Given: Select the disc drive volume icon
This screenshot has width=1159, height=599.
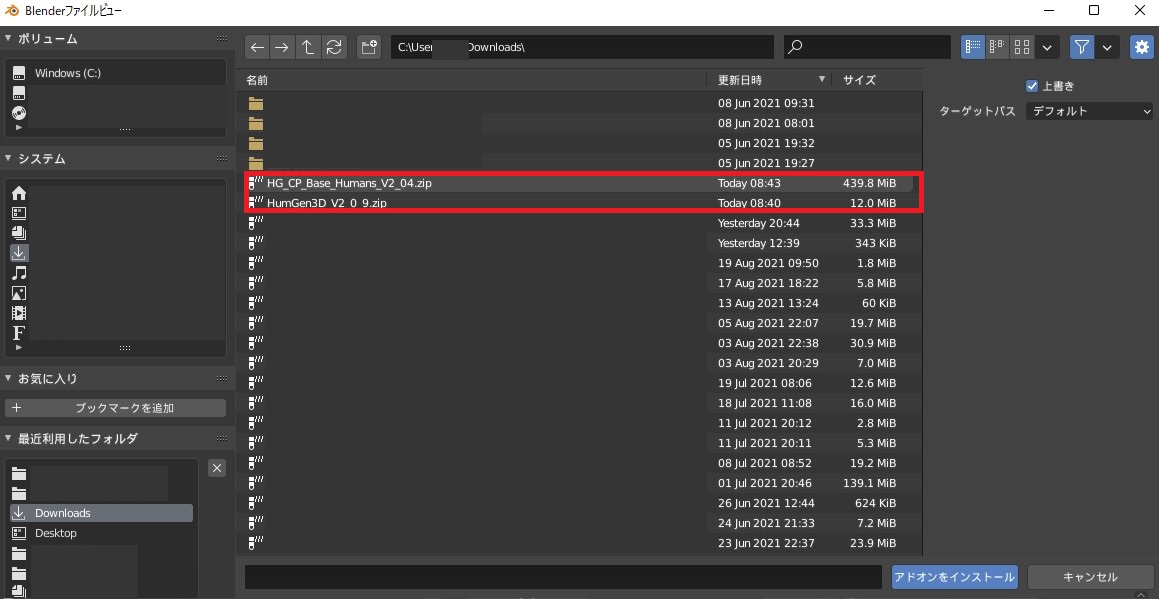Looking at the screenshot, I should 19,113.
